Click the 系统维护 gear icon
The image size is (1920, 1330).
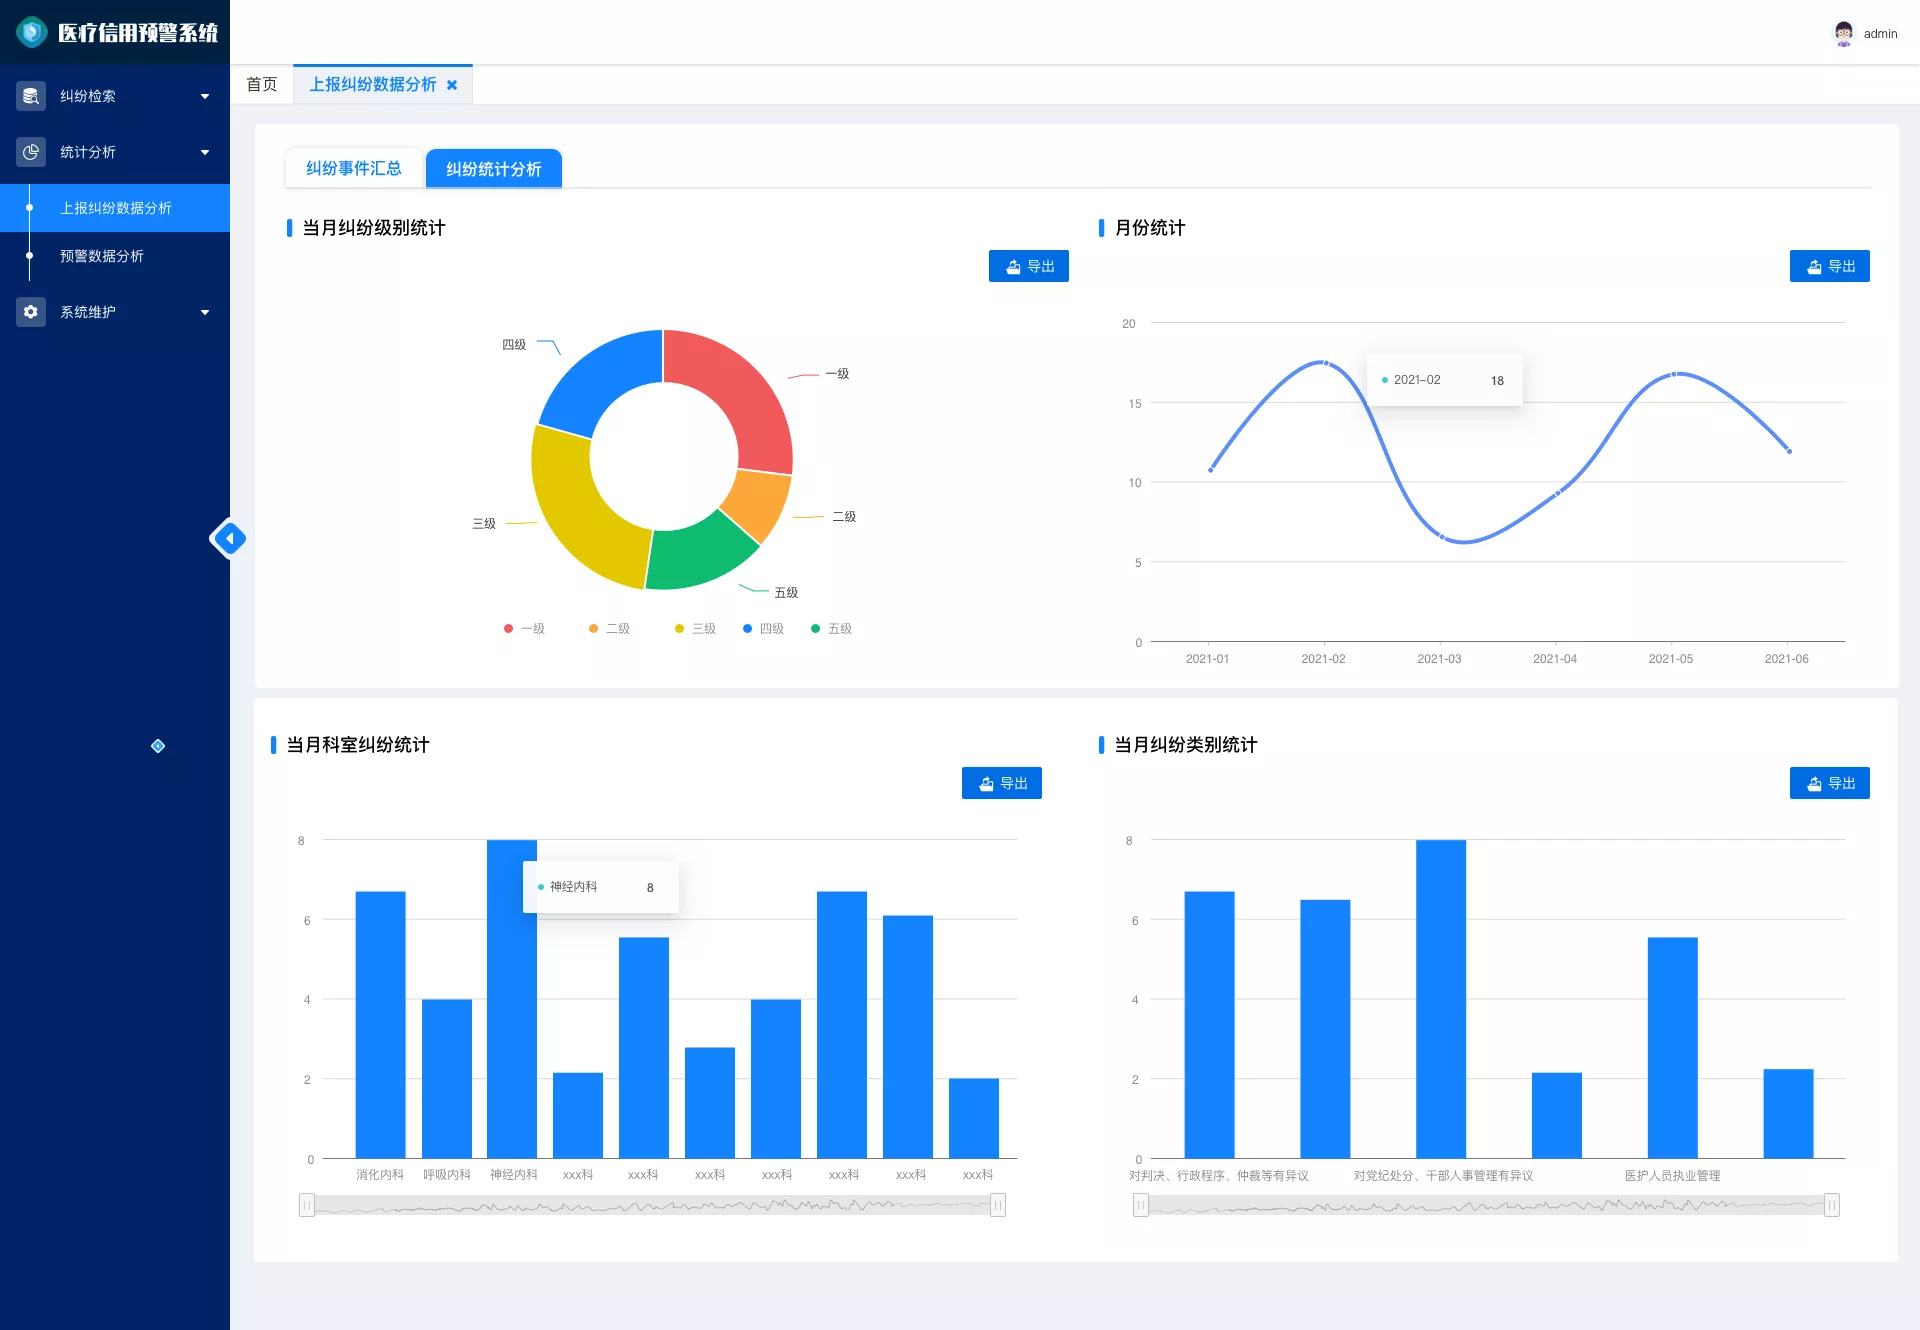click(x=31, y=312)
